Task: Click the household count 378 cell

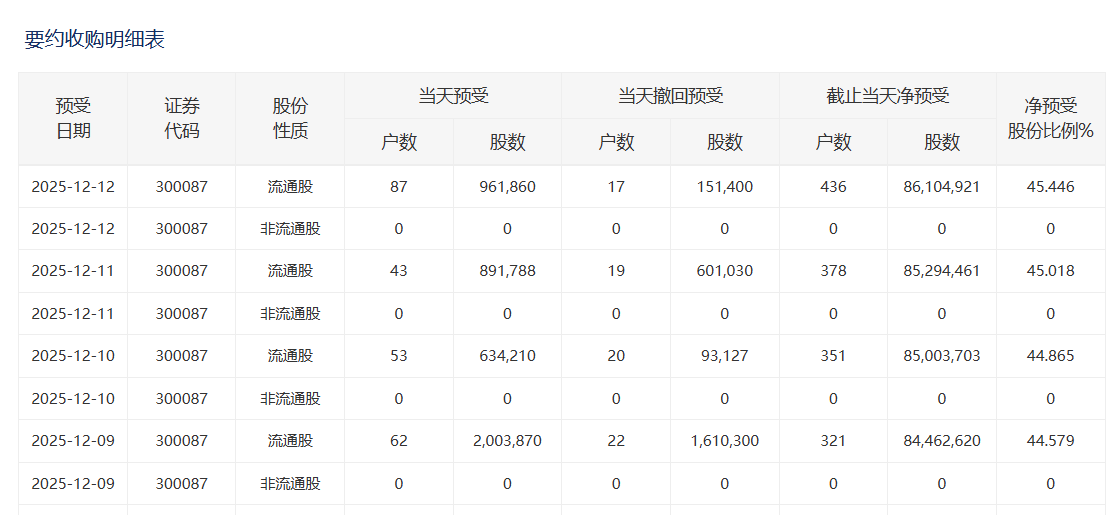Action: (x=833, y=271)
